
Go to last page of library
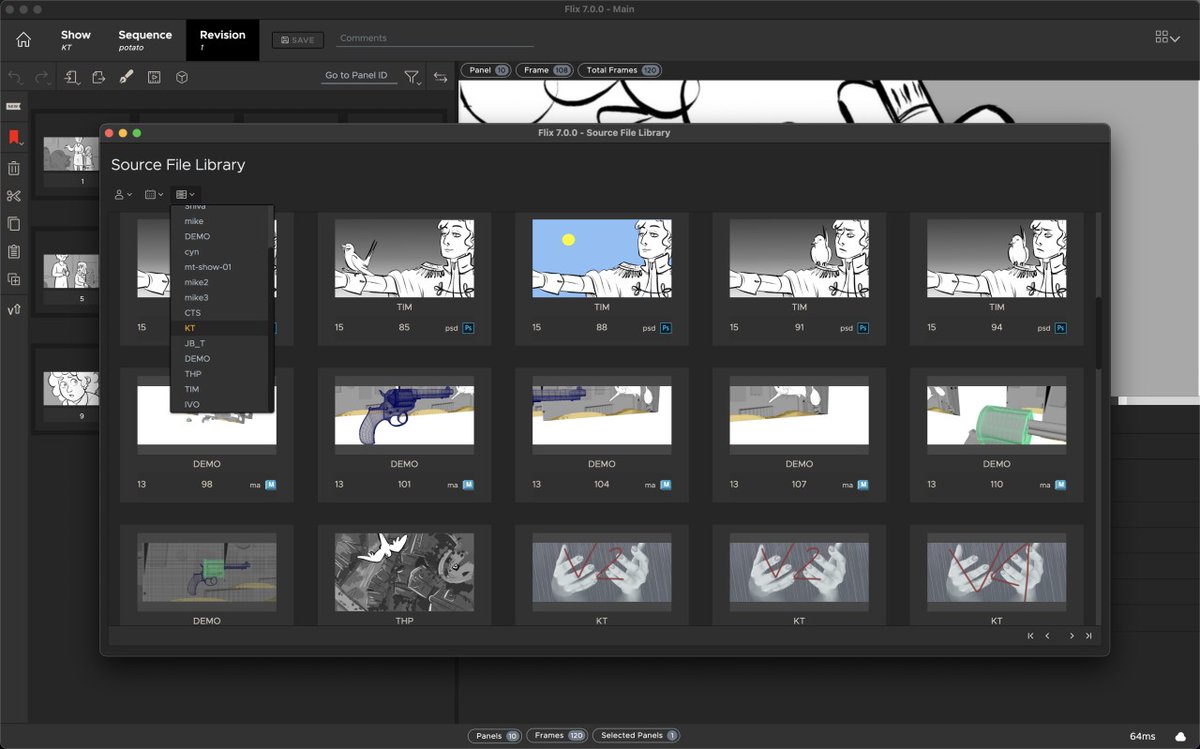pos(1088,636)
